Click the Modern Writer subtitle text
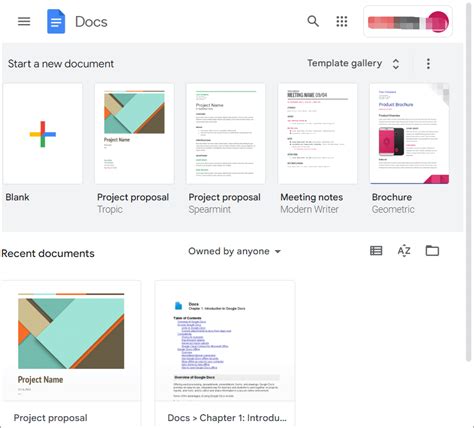The width and height of the screenshot is (474, 428). click(x=309, y=209)
